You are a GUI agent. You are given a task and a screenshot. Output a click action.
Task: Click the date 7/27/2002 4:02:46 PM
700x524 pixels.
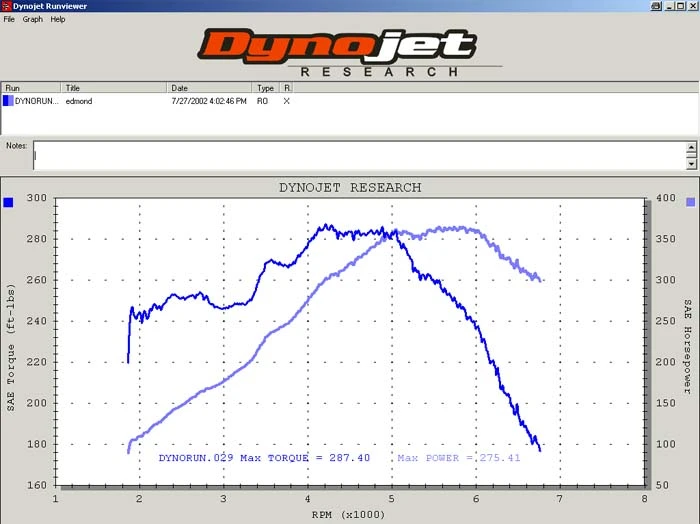pos(209,101)
